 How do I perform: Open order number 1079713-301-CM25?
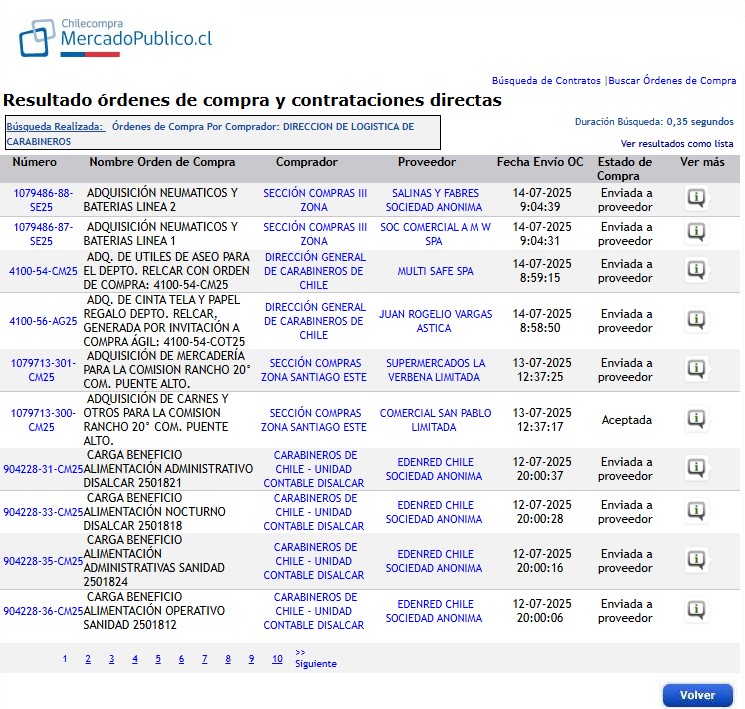click(43, 370)
